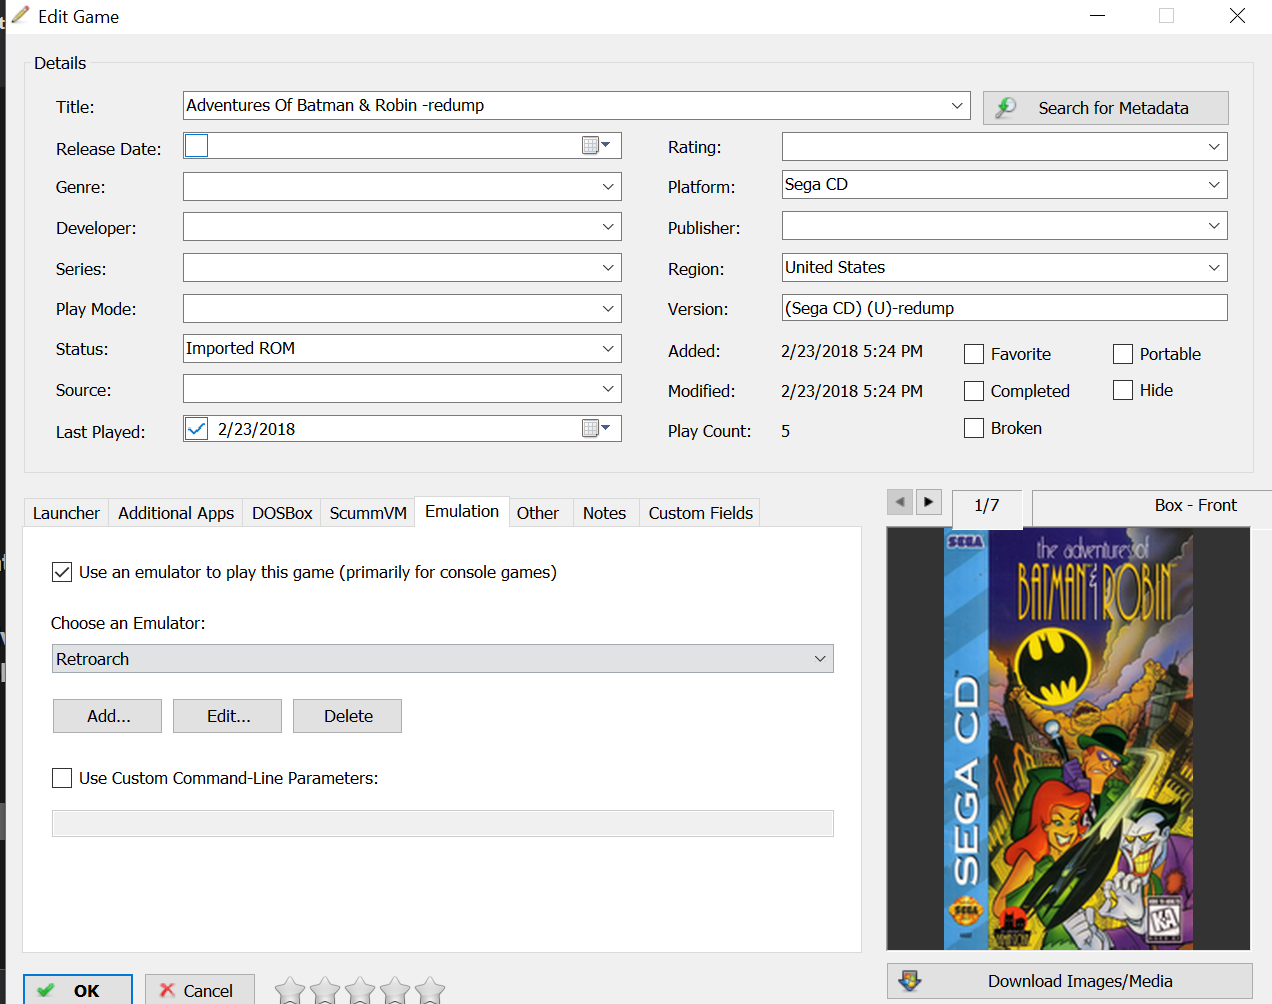The width and height of the screenshot is (1272, 1004).
Task: Click the Edit... emulator button
Action: [227, 716]
